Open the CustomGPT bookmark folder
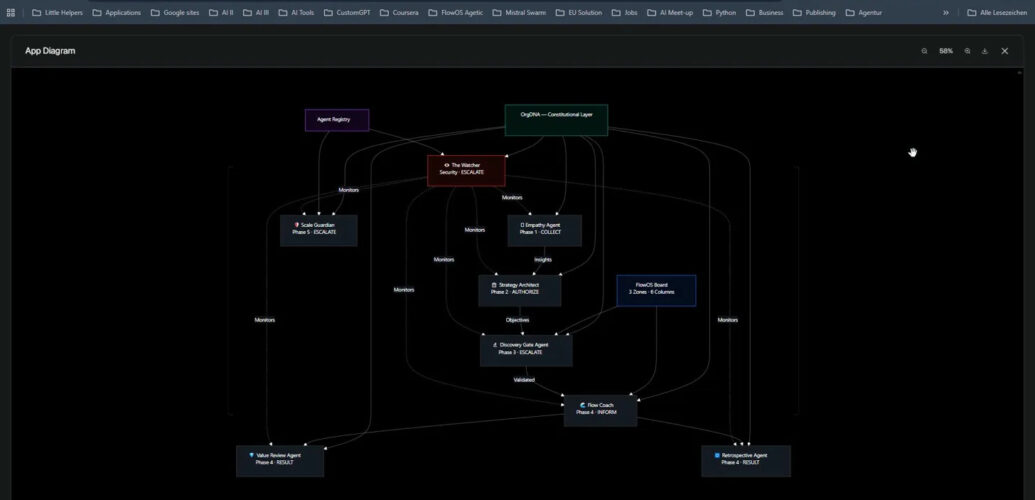Image resolution: width=1035 pixels, height=500 pixels. 346,13
